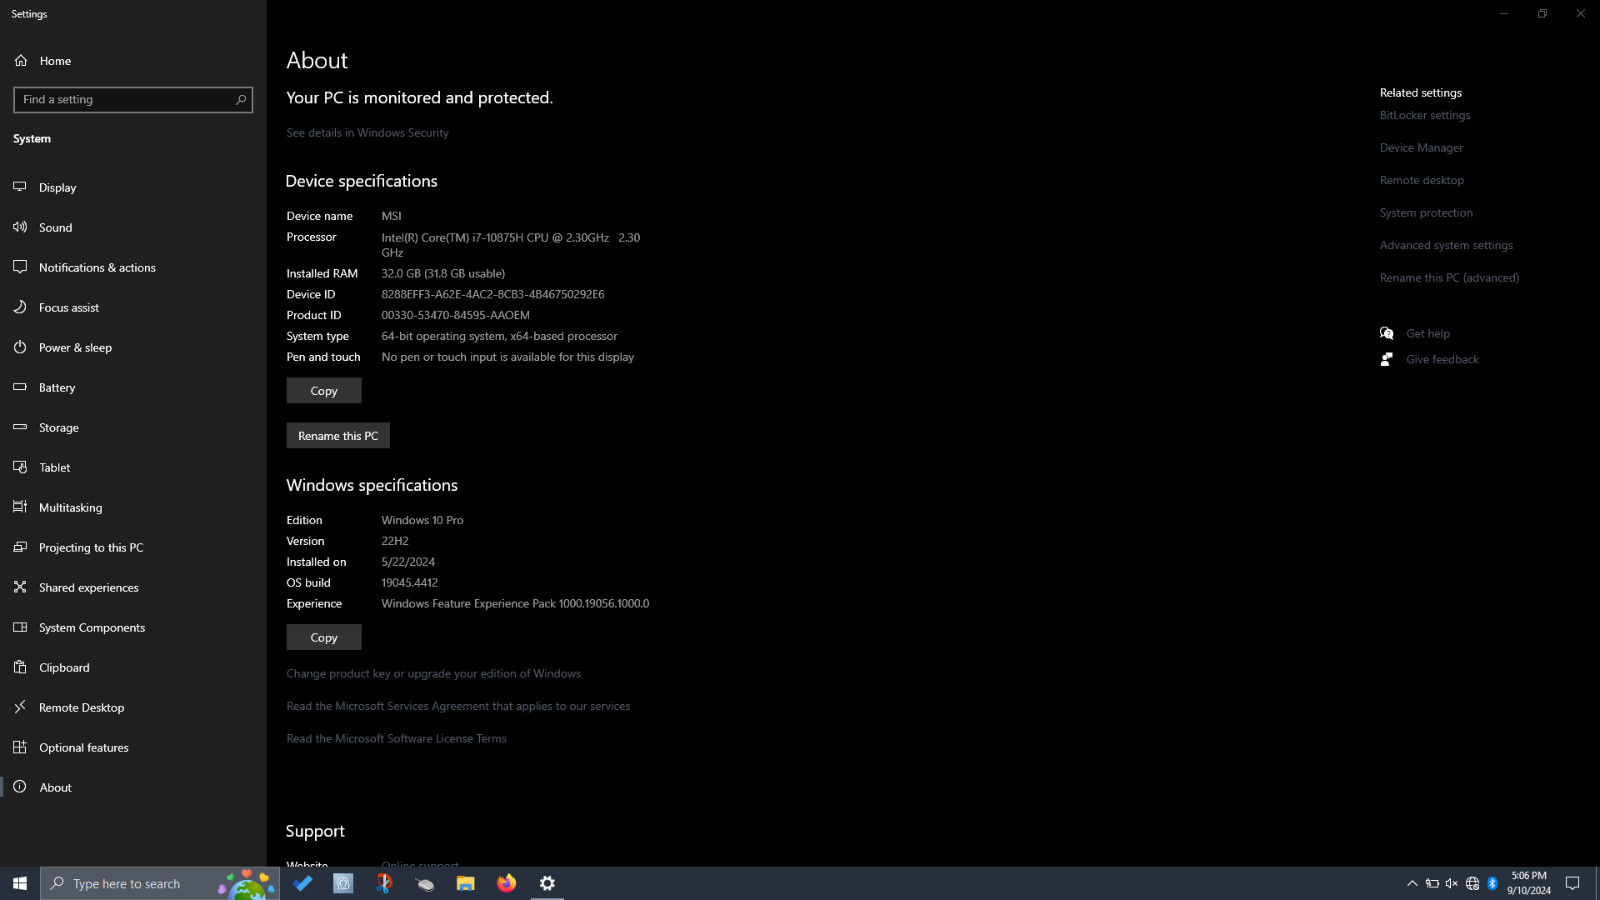Read the Microsoft Services Agreement link

coord(458,706)
